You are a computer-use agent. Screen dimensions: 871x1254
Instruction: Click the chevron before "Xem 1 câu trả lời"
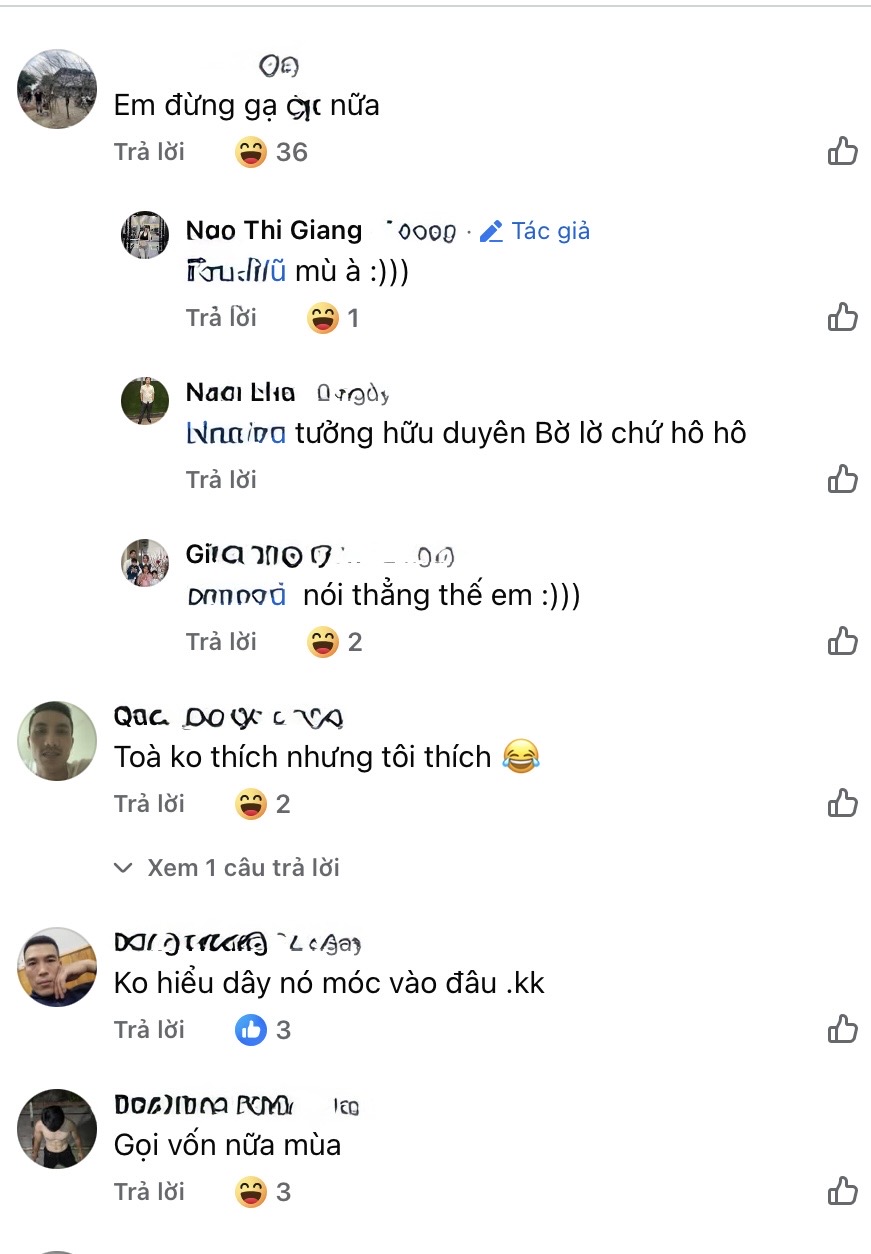click(x=124, y=868)
